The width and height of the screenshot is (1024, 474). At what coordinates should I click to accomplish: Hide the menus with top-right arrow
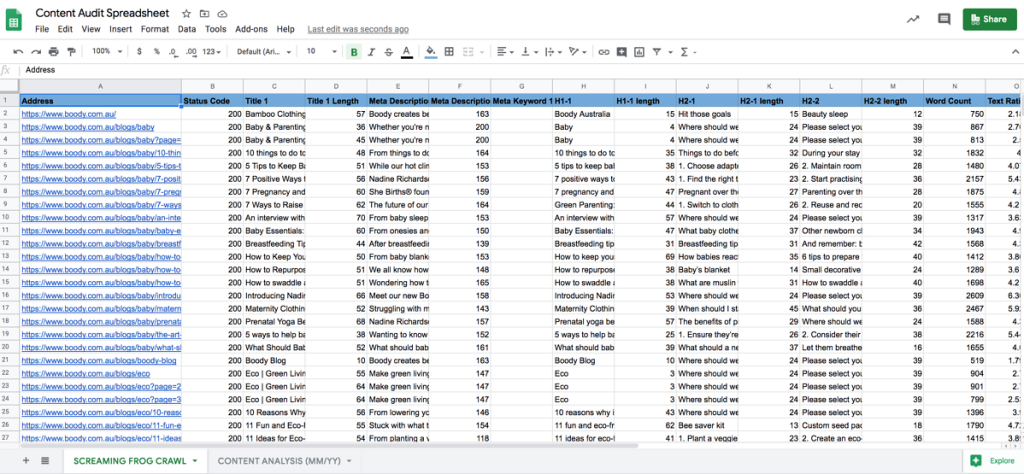[x=1015, y=52]
